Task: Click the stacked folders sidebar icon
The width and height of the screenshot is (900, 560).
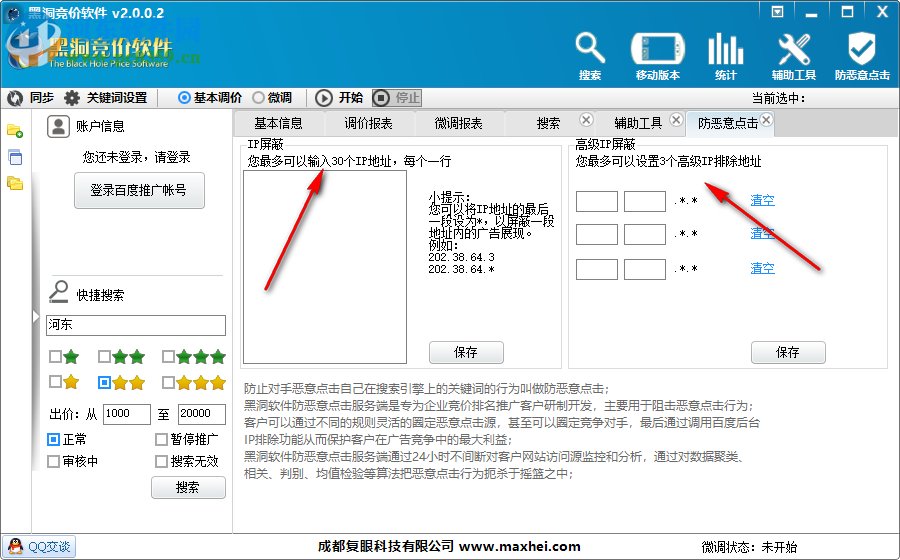Action: tap(15, 184)
